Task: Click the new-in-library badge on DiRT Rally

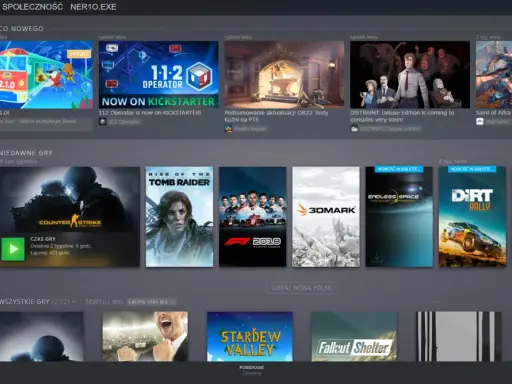Action: pyautogui.click(x=472, y=169)
